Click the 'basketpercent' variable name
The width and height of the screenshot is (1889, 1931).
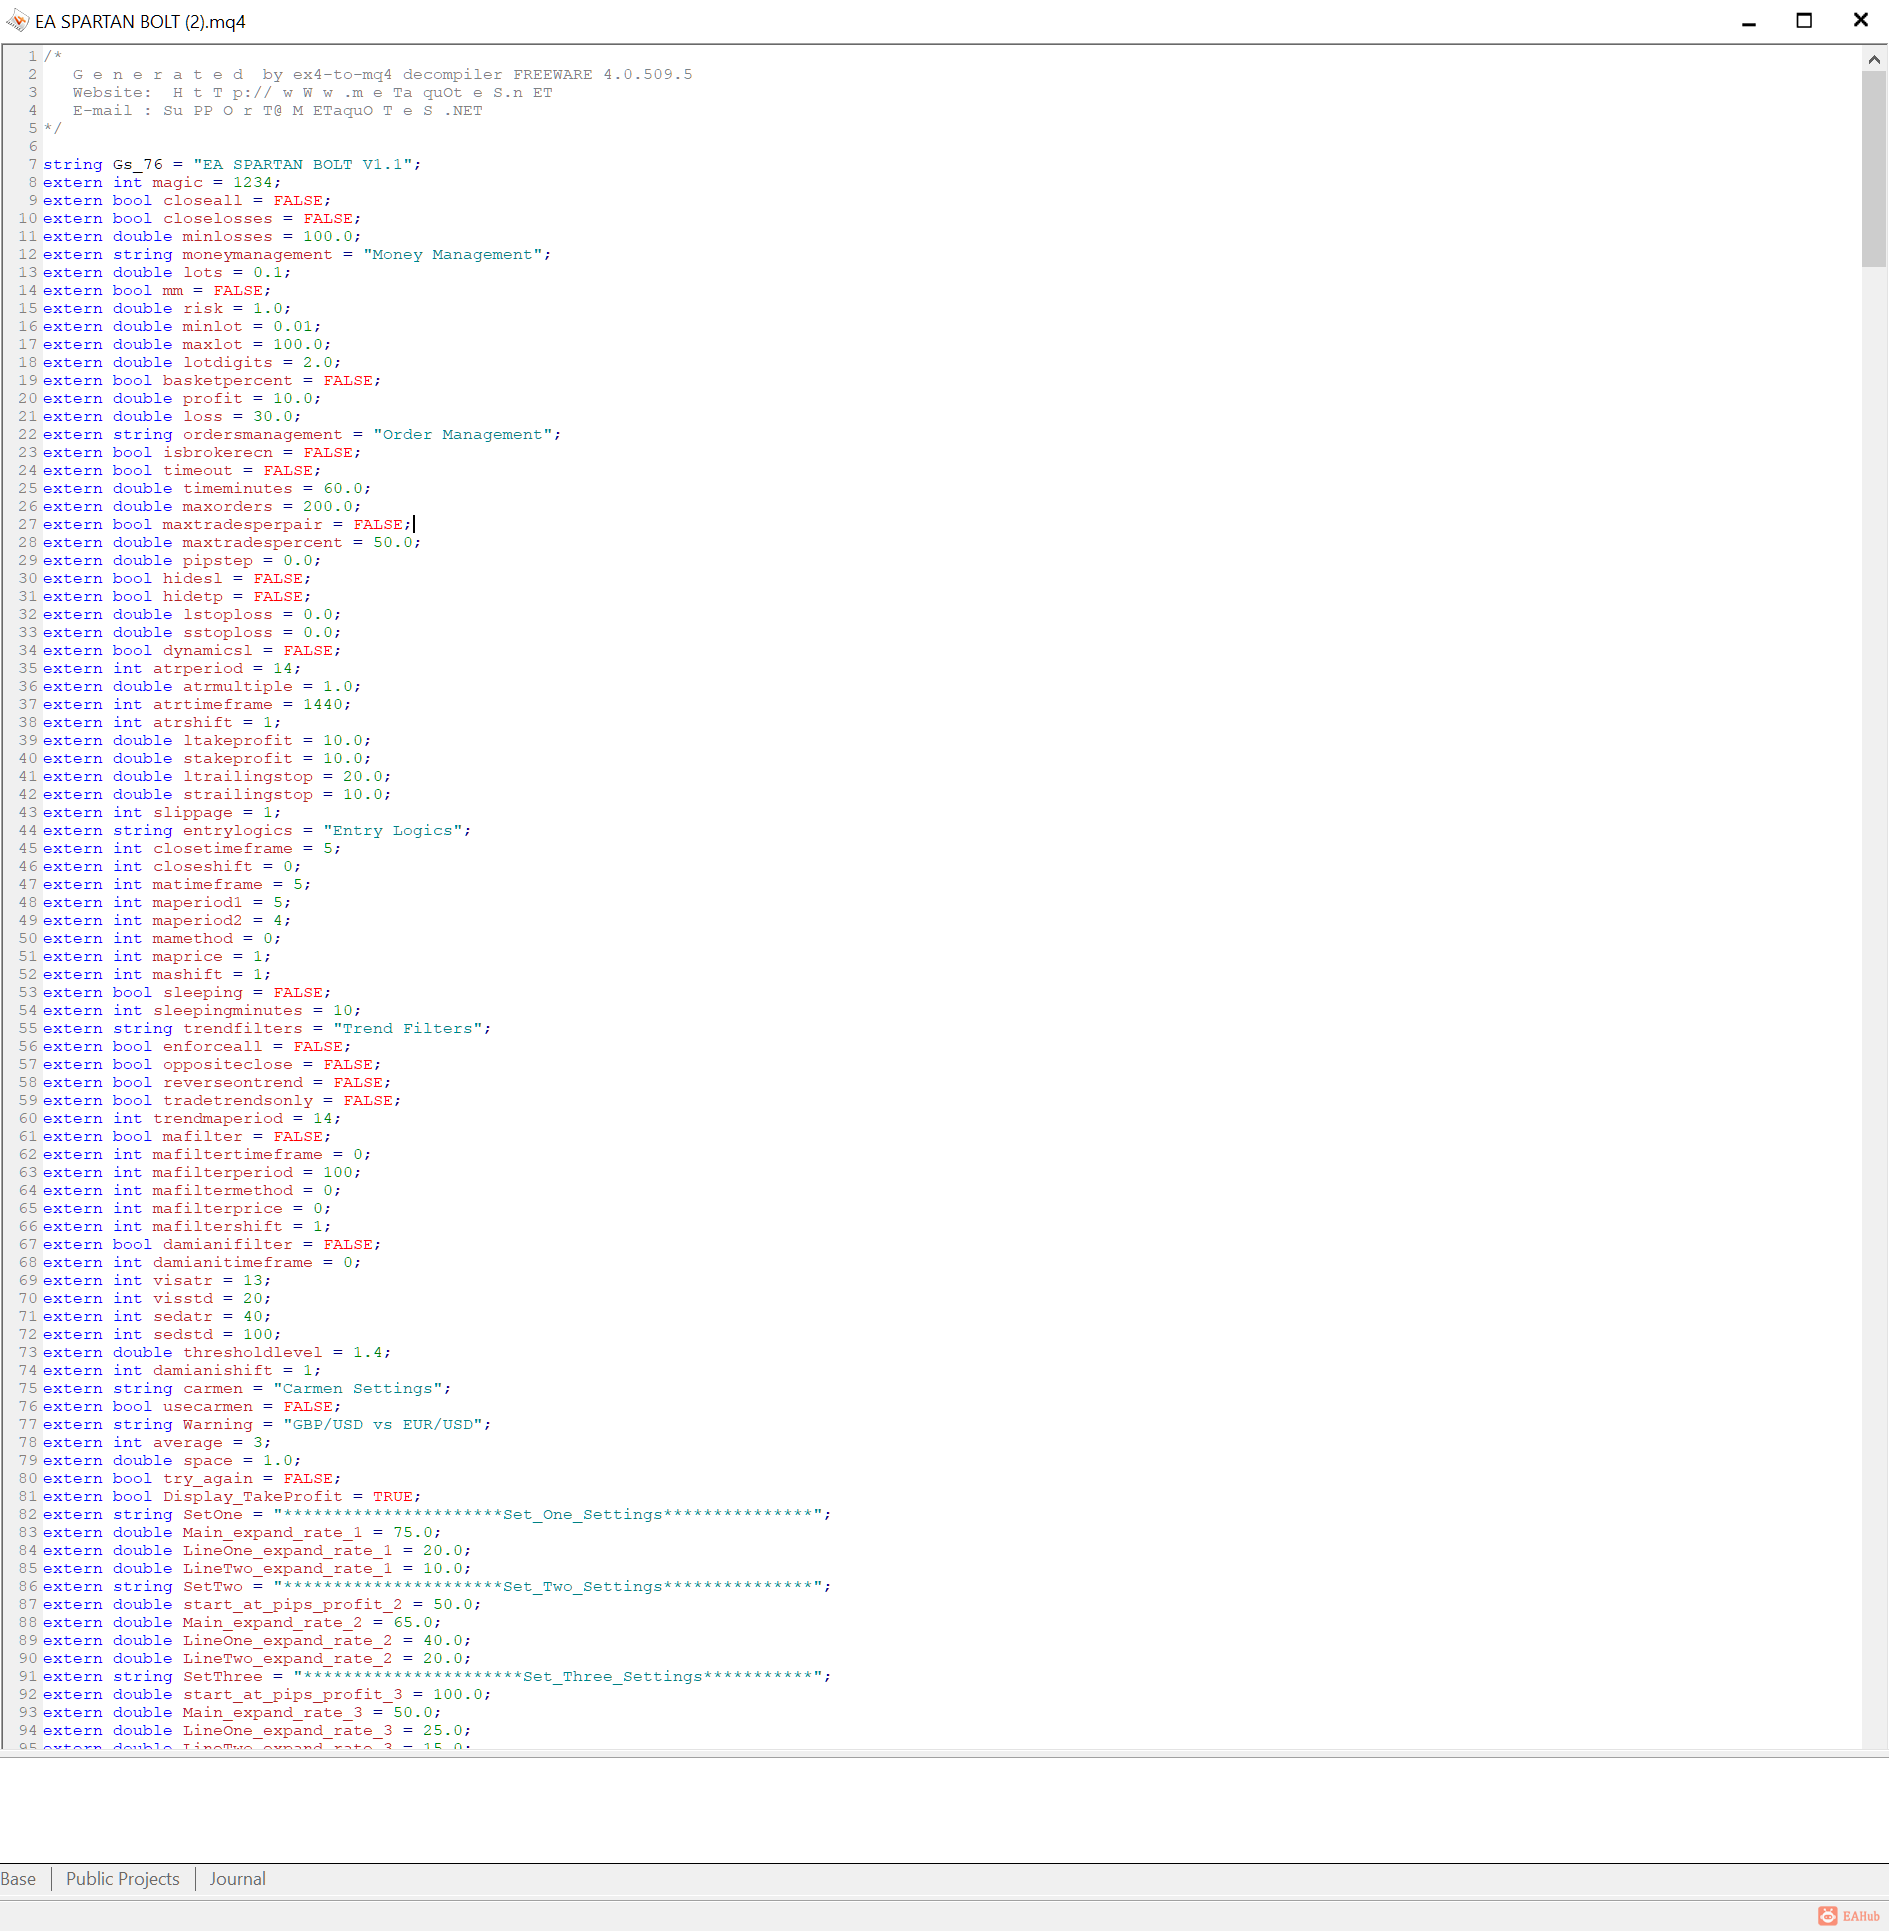pos(228,381)
